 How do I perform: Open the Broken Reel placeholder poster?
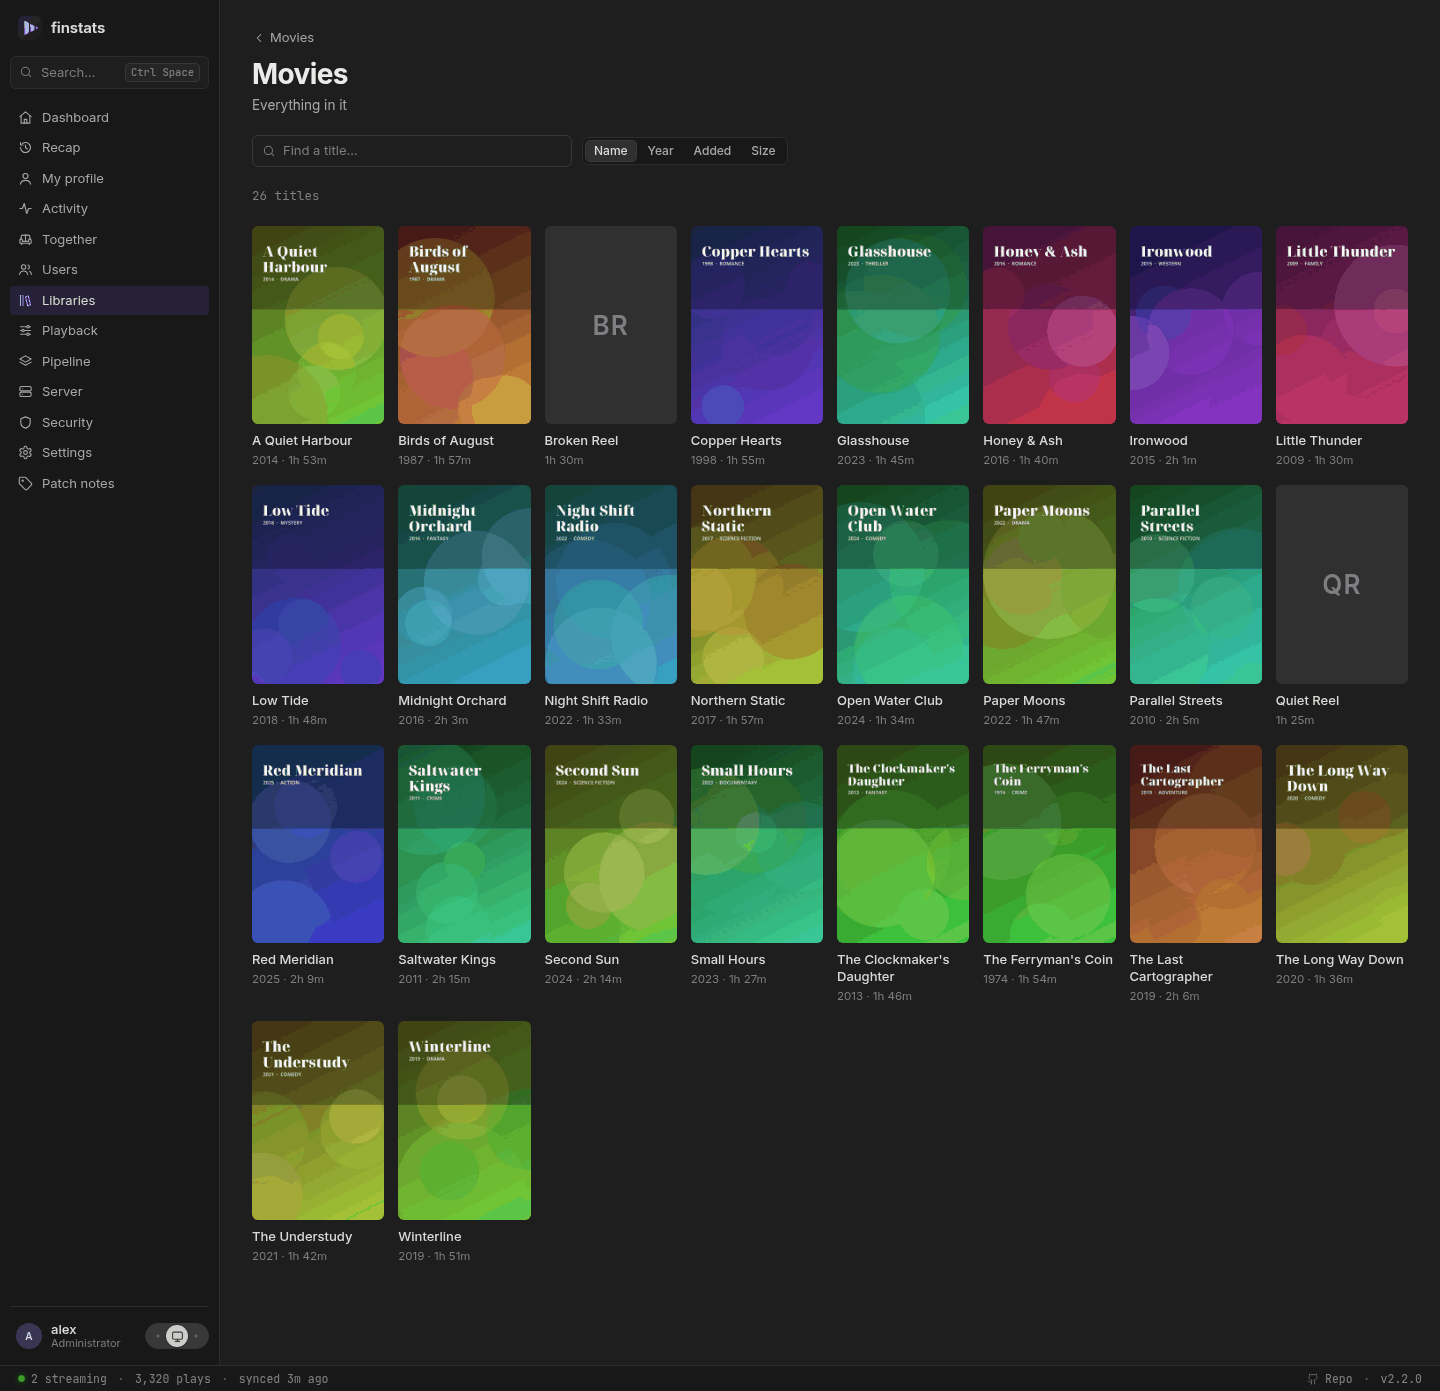[x=611, y=325]
